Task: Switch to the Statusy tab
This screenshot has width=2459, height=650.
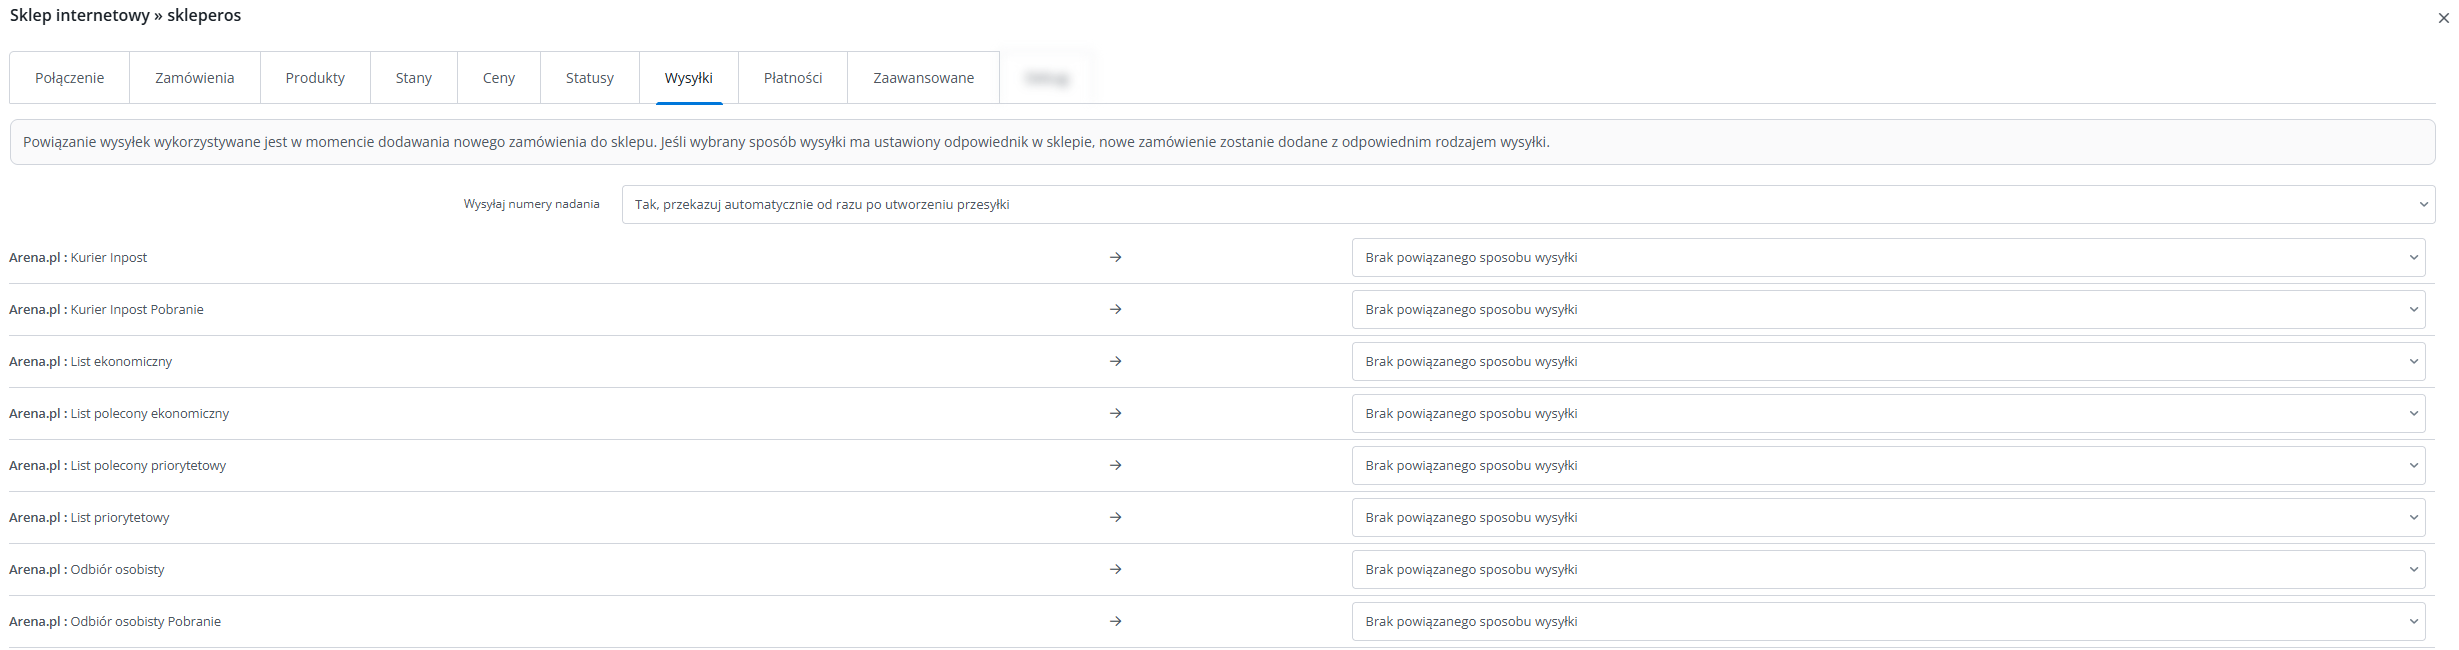Action: [590, 78]
